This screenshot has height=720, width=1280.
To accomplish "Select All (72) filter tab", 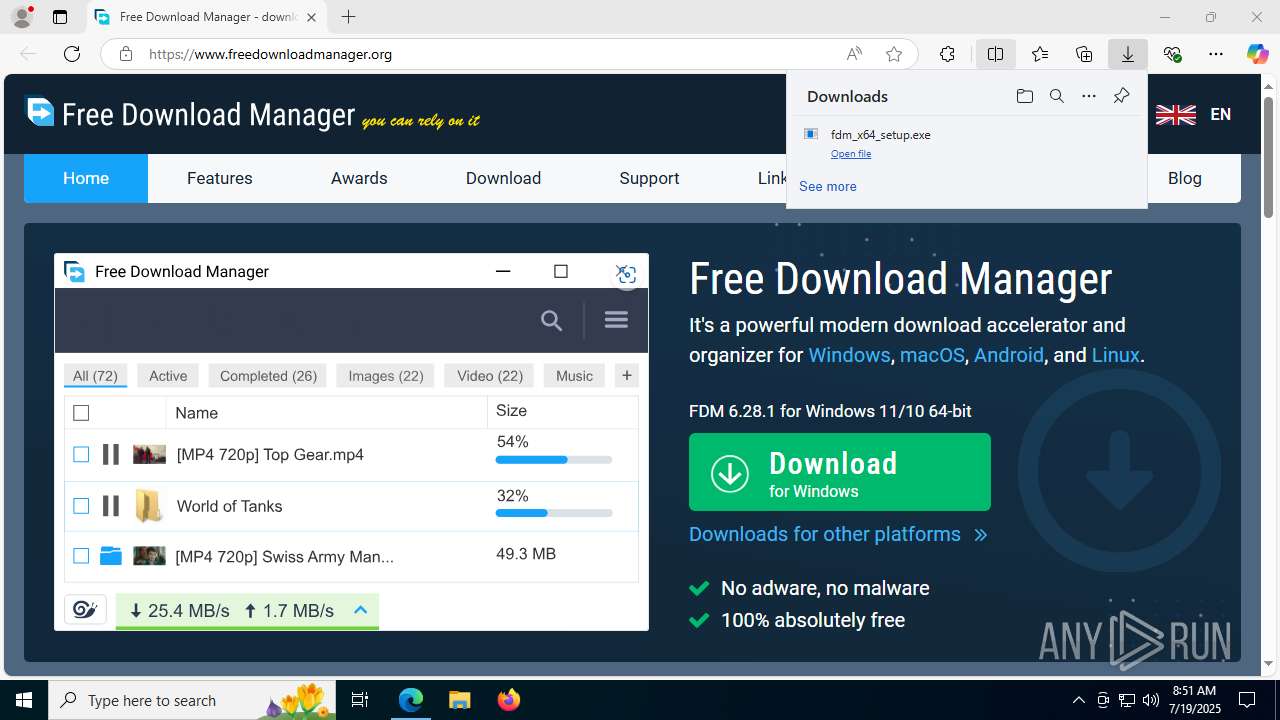I will coord(95,376).
